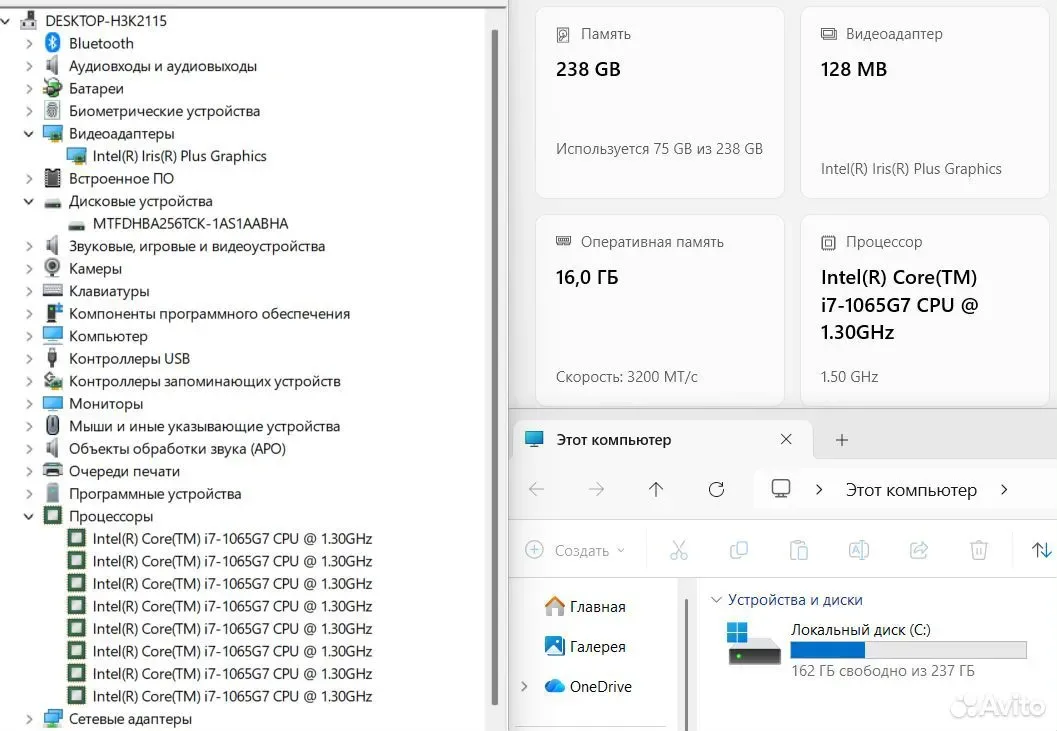The height and width of the screenshot is (731, 1057).
Task: Select Звуковые, игровые и видеоустройства category
Action: point(197,247)
